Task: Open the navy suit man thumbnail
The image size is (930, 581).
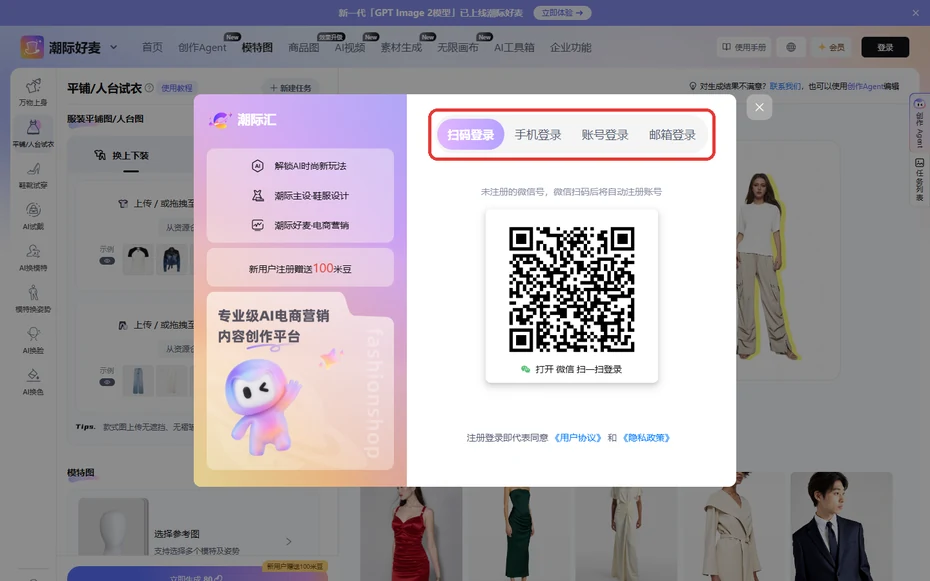Action: pyautogui.click(x=841, y=526)
